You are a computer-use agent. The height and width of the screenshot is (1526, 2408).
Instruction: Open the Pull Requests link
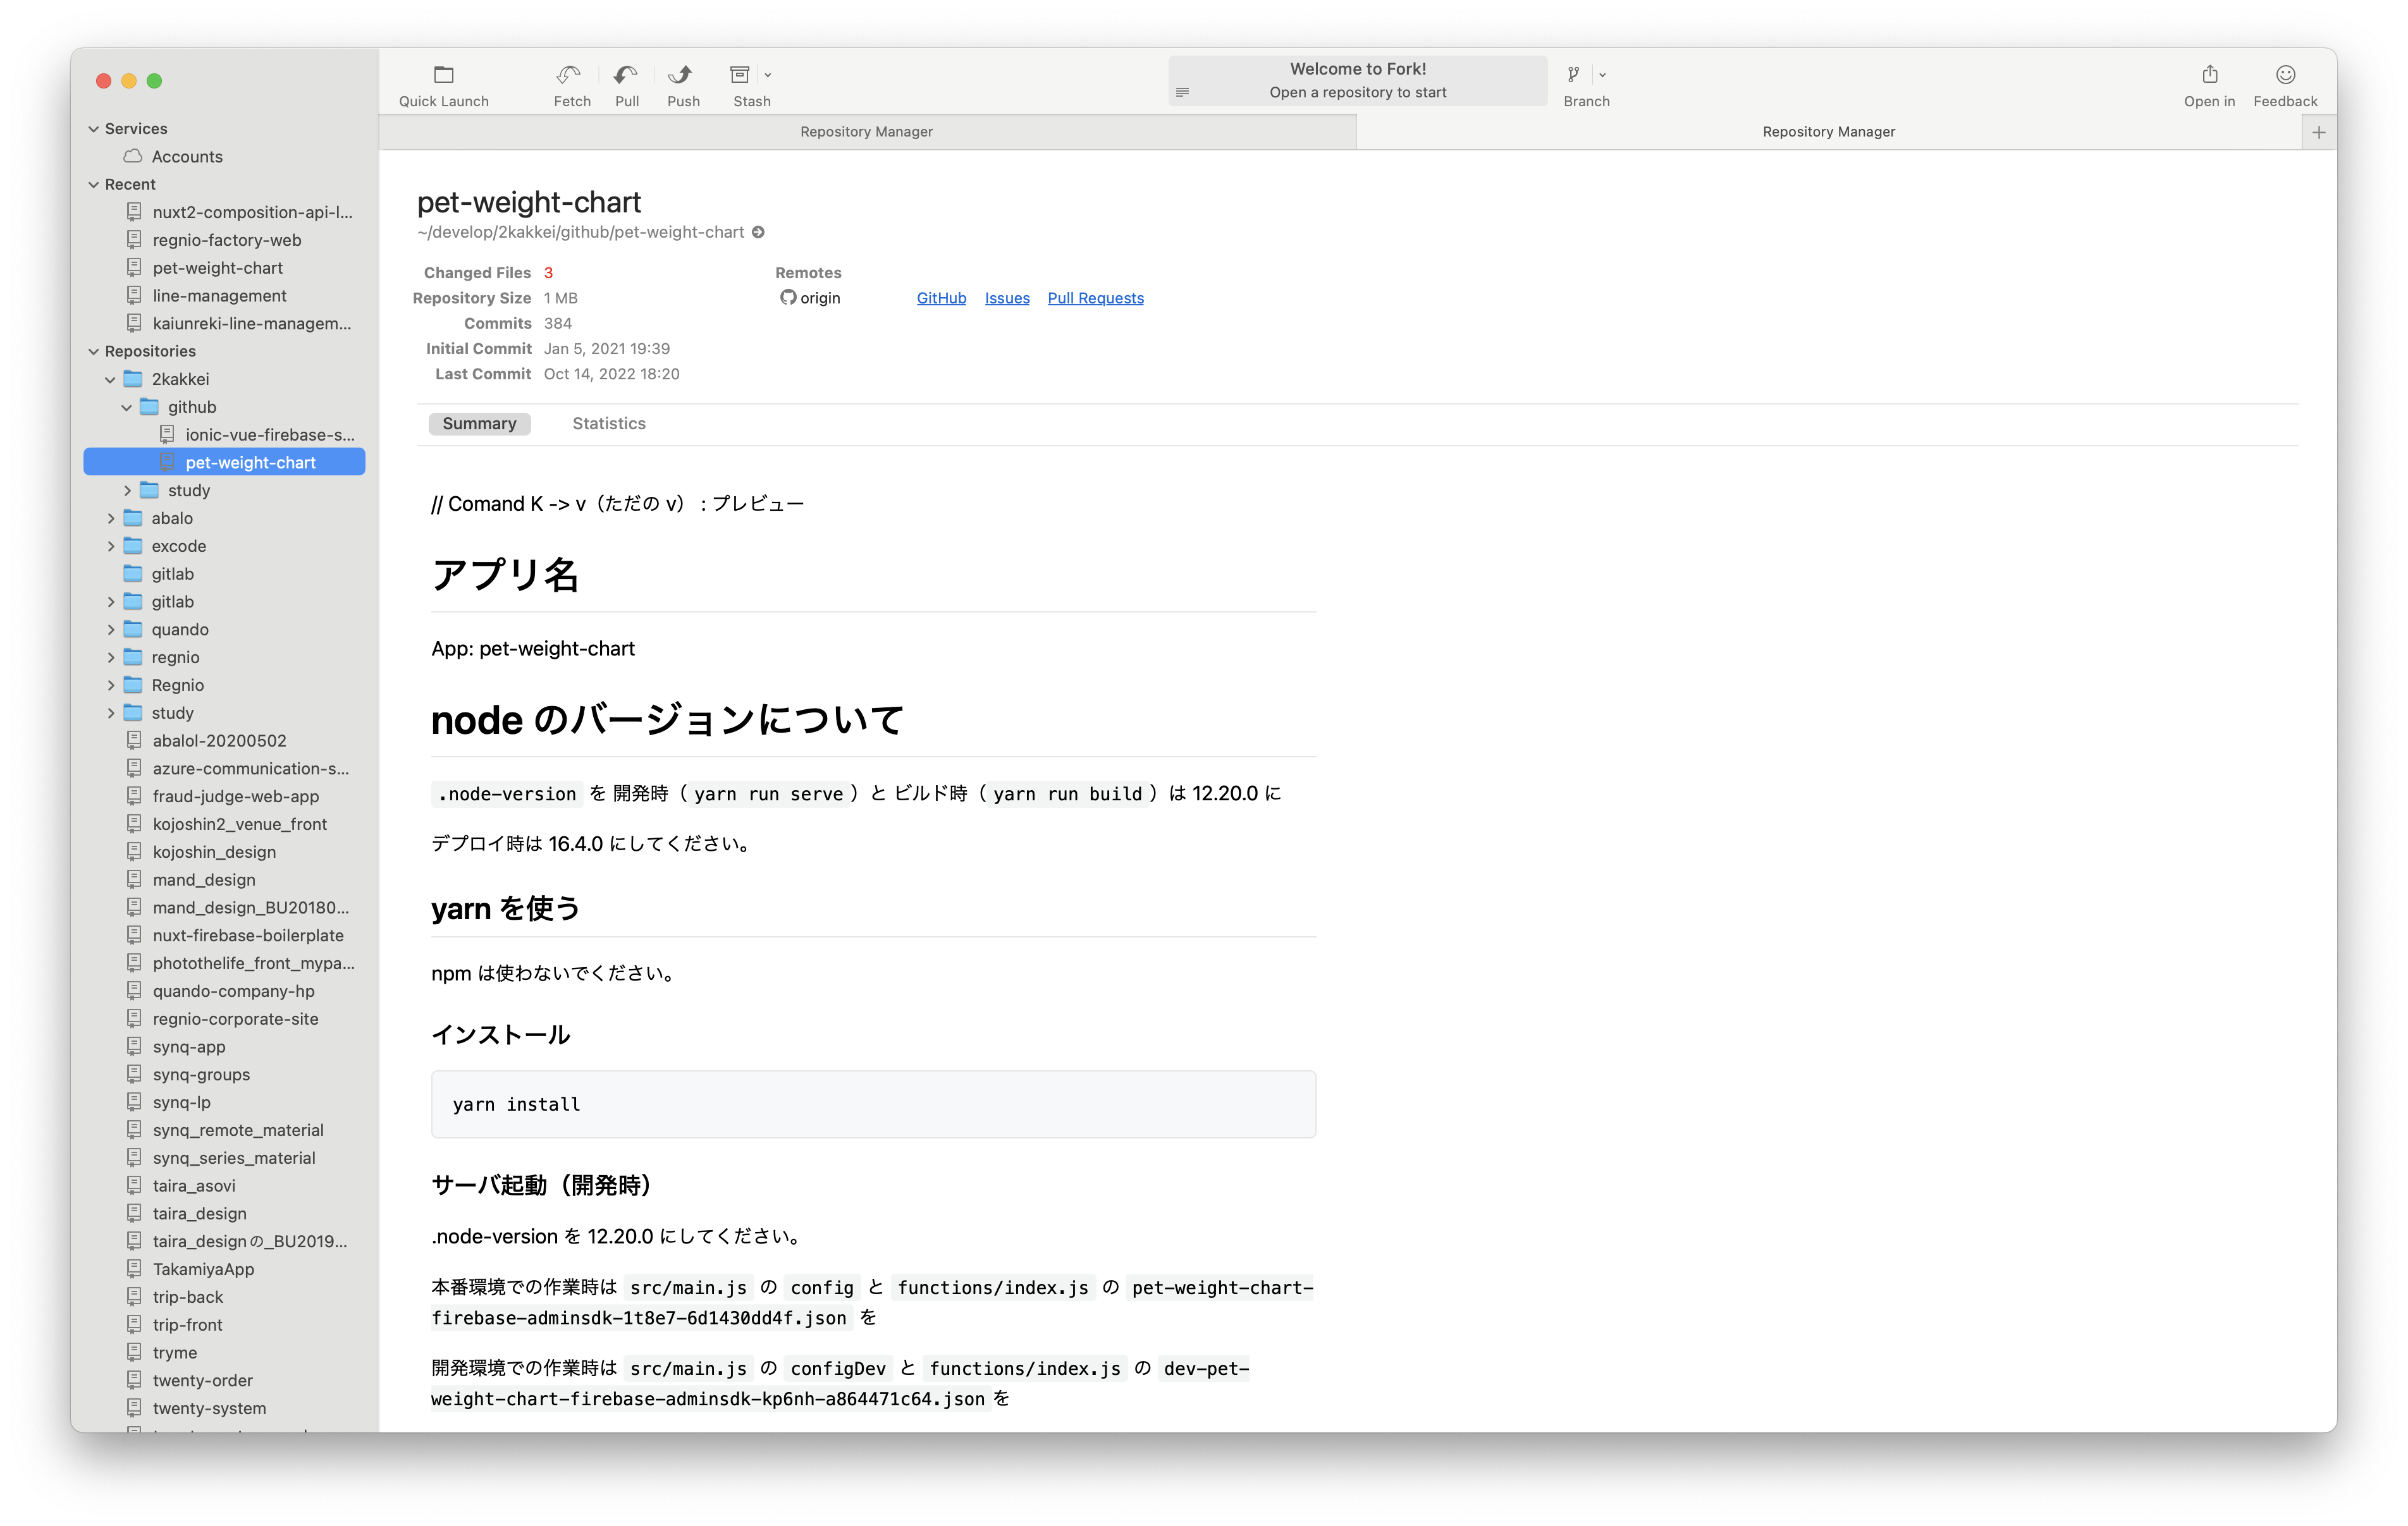point(1095,297)
